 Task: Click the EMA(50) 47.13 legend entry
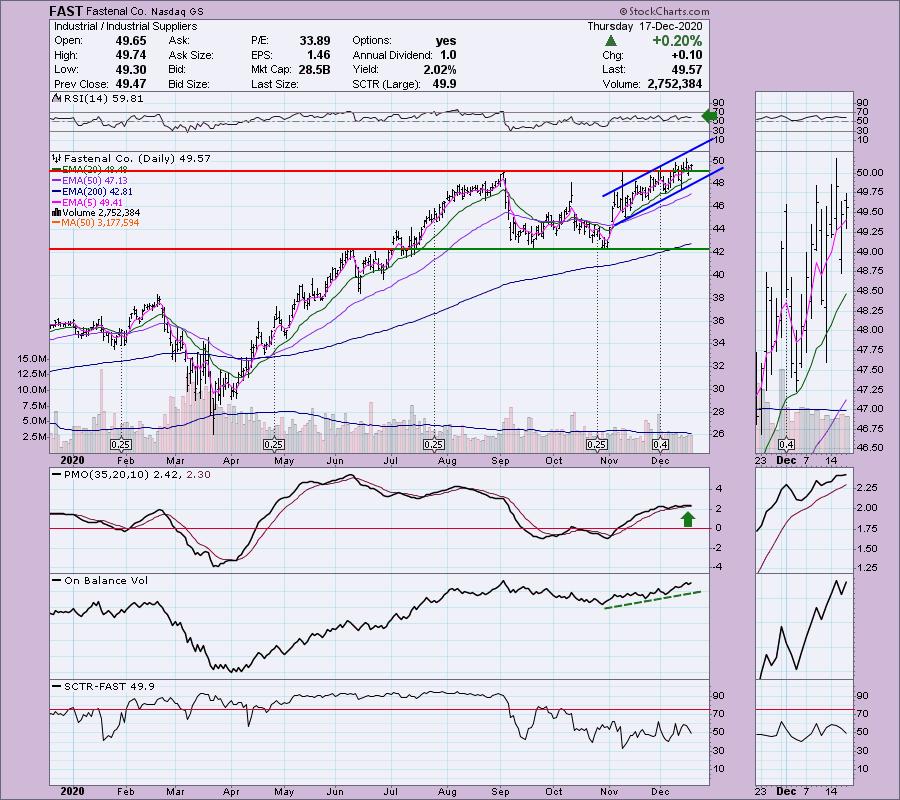pyautogui.click(x=90, y=180)
